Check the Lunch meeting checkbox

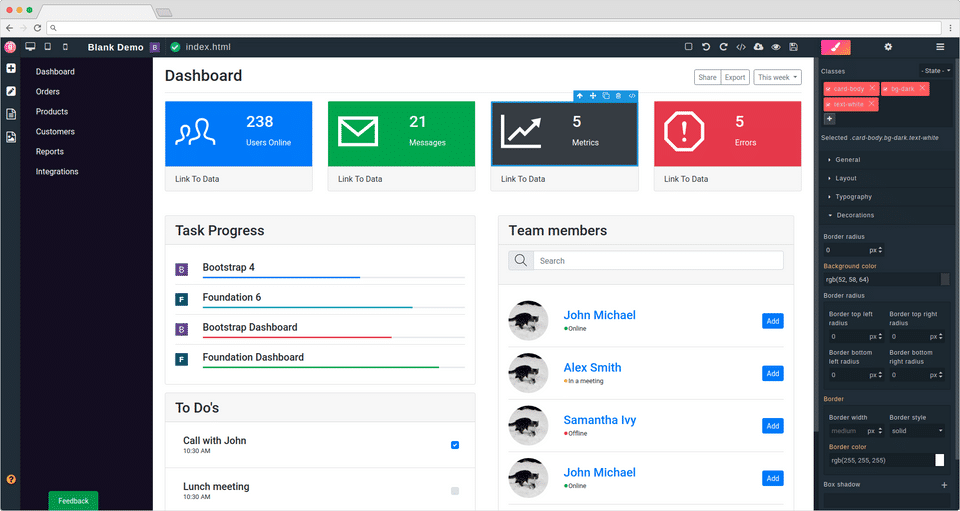[x=455, y=491]
